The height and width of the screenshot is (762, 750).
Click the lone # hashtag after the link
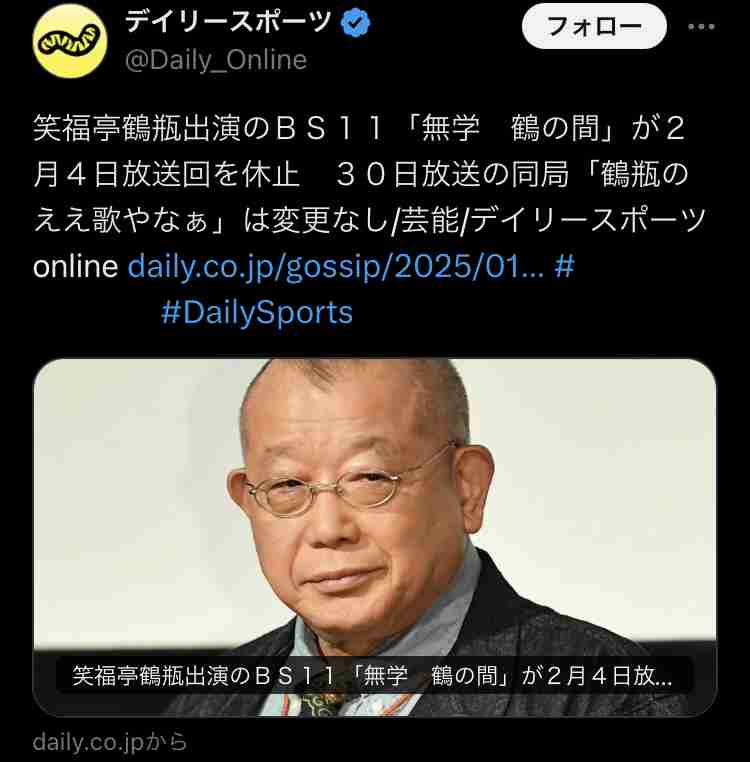coord(564,266)
